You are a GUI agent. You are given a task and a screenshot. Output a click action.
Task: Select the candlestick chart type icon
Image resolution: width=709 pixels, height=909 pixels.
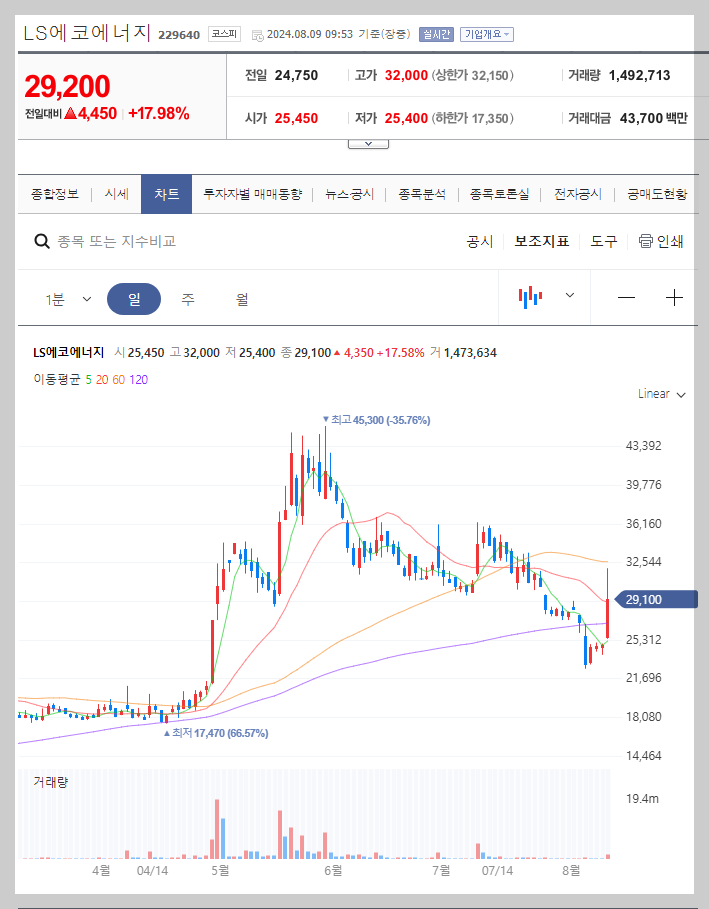(530, 297)
